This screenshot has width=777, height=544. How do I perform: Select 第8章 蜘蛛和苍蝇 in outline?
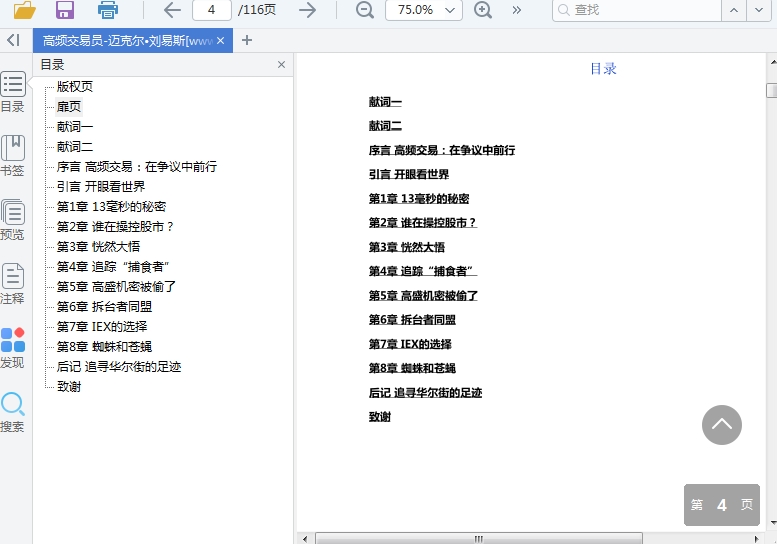tap(105, 346)
